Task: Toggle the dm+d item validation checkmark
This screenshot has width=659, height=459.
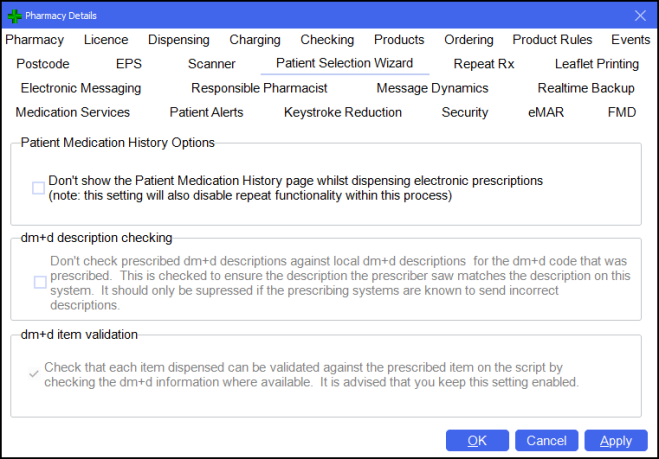Action: pos(35,374)
